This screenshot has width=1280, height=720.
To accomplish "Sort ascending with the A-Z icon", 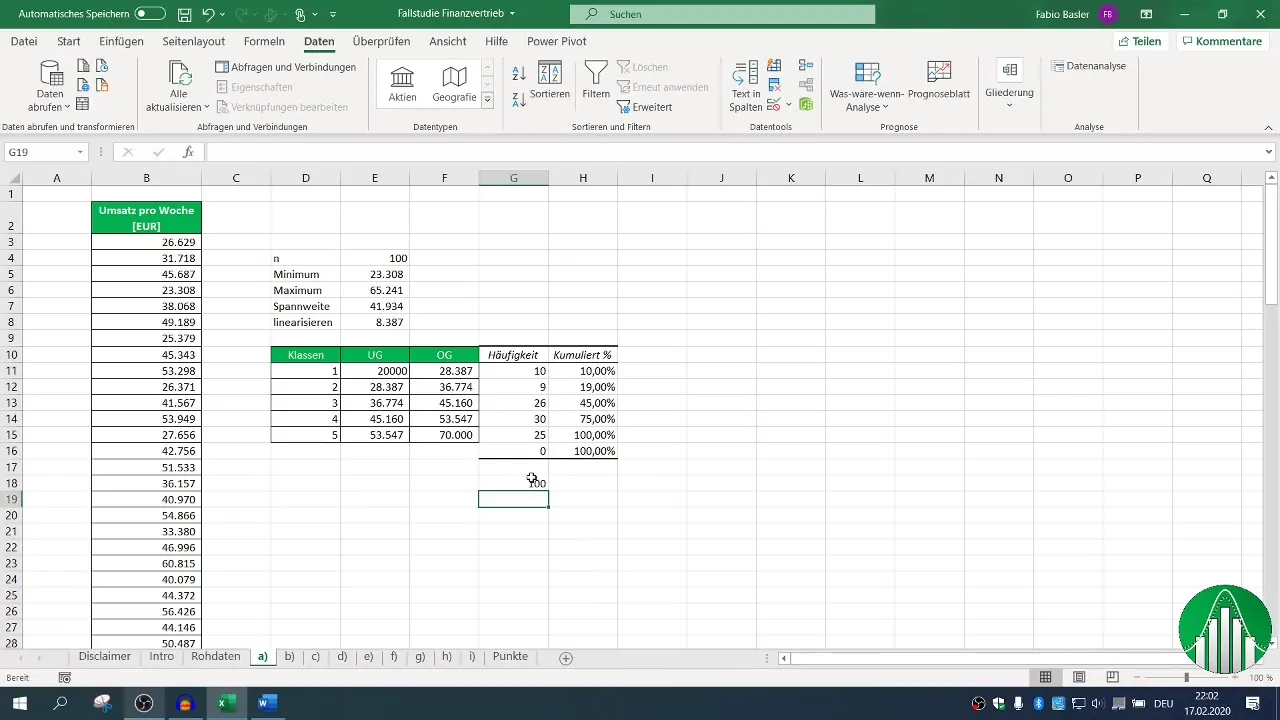I will 519,73.
